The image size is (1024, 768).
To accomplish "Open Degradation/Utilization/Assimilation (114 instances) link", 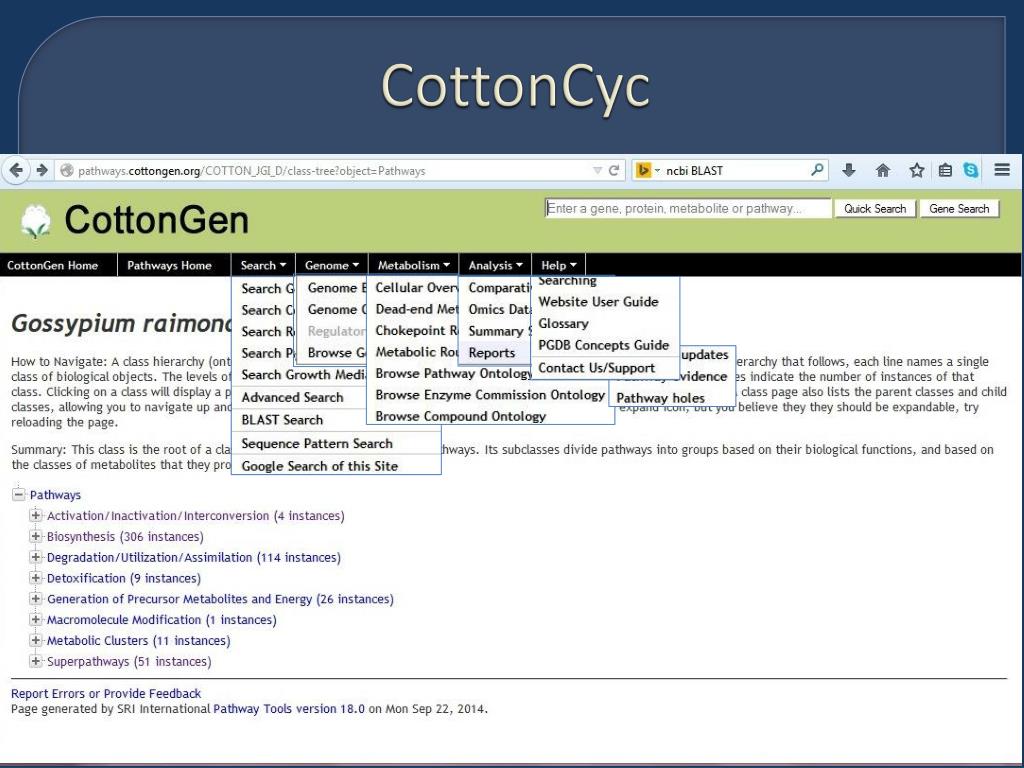I will pos(193,558).
